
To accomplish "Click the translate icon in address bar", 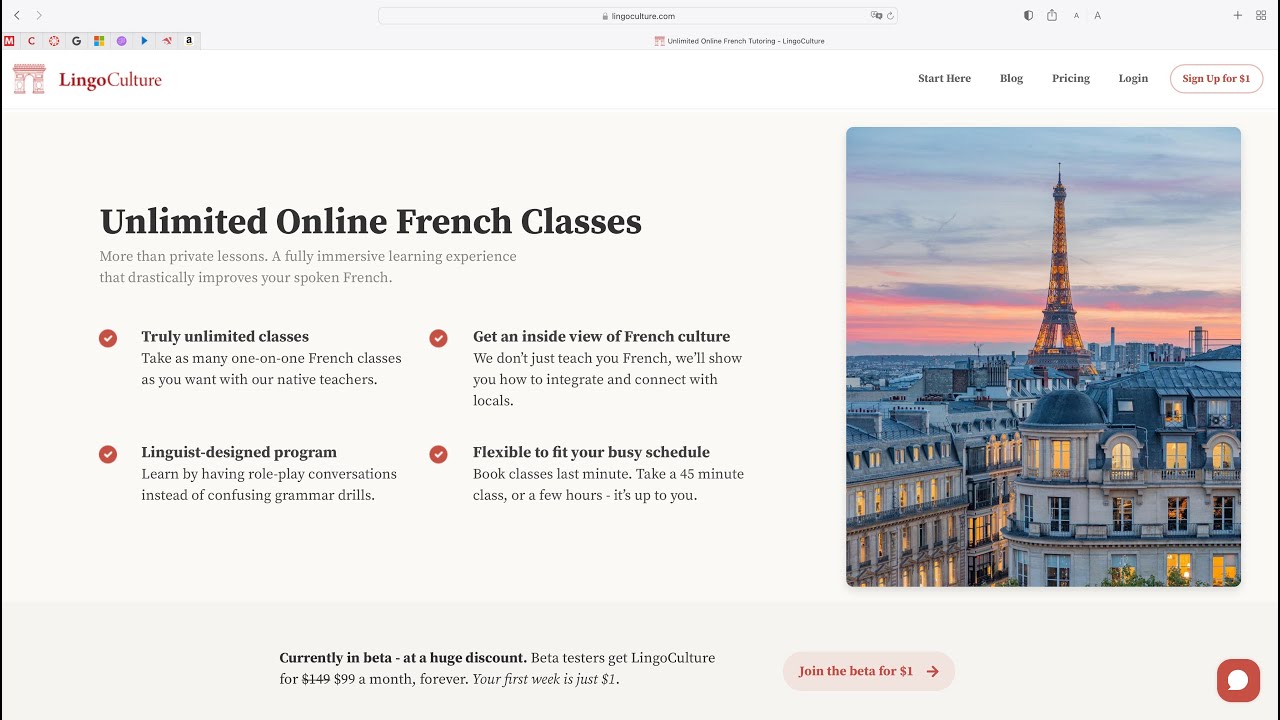I will click(x=876, y=16).
